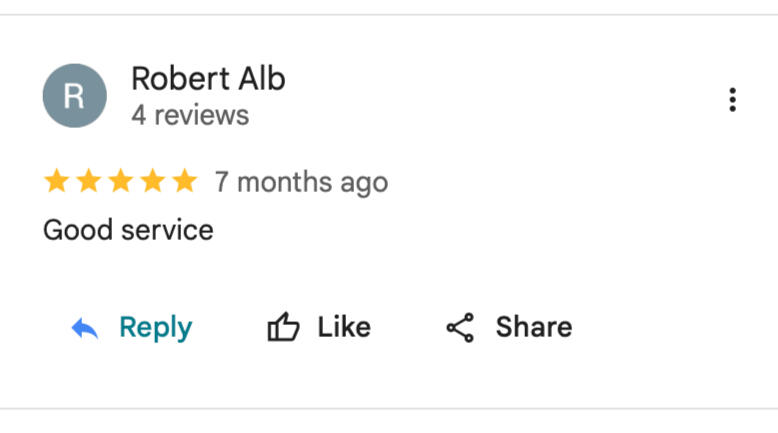Image resolution: width=778 pixels, height=433 pixels.
Task: Click the divider line below the review
Action: [x=389, y=408]
